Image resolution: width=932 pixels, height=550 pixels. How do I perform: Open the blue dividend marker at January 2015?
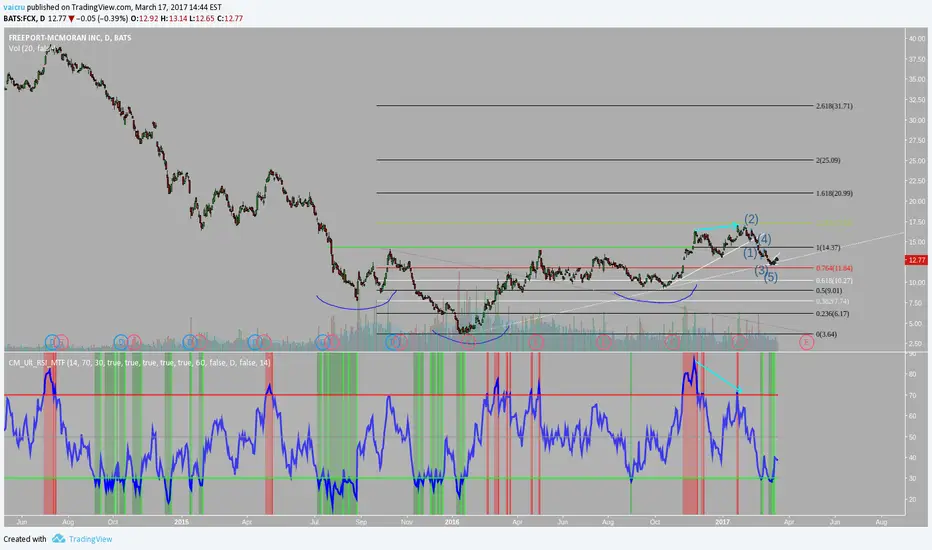190,342
